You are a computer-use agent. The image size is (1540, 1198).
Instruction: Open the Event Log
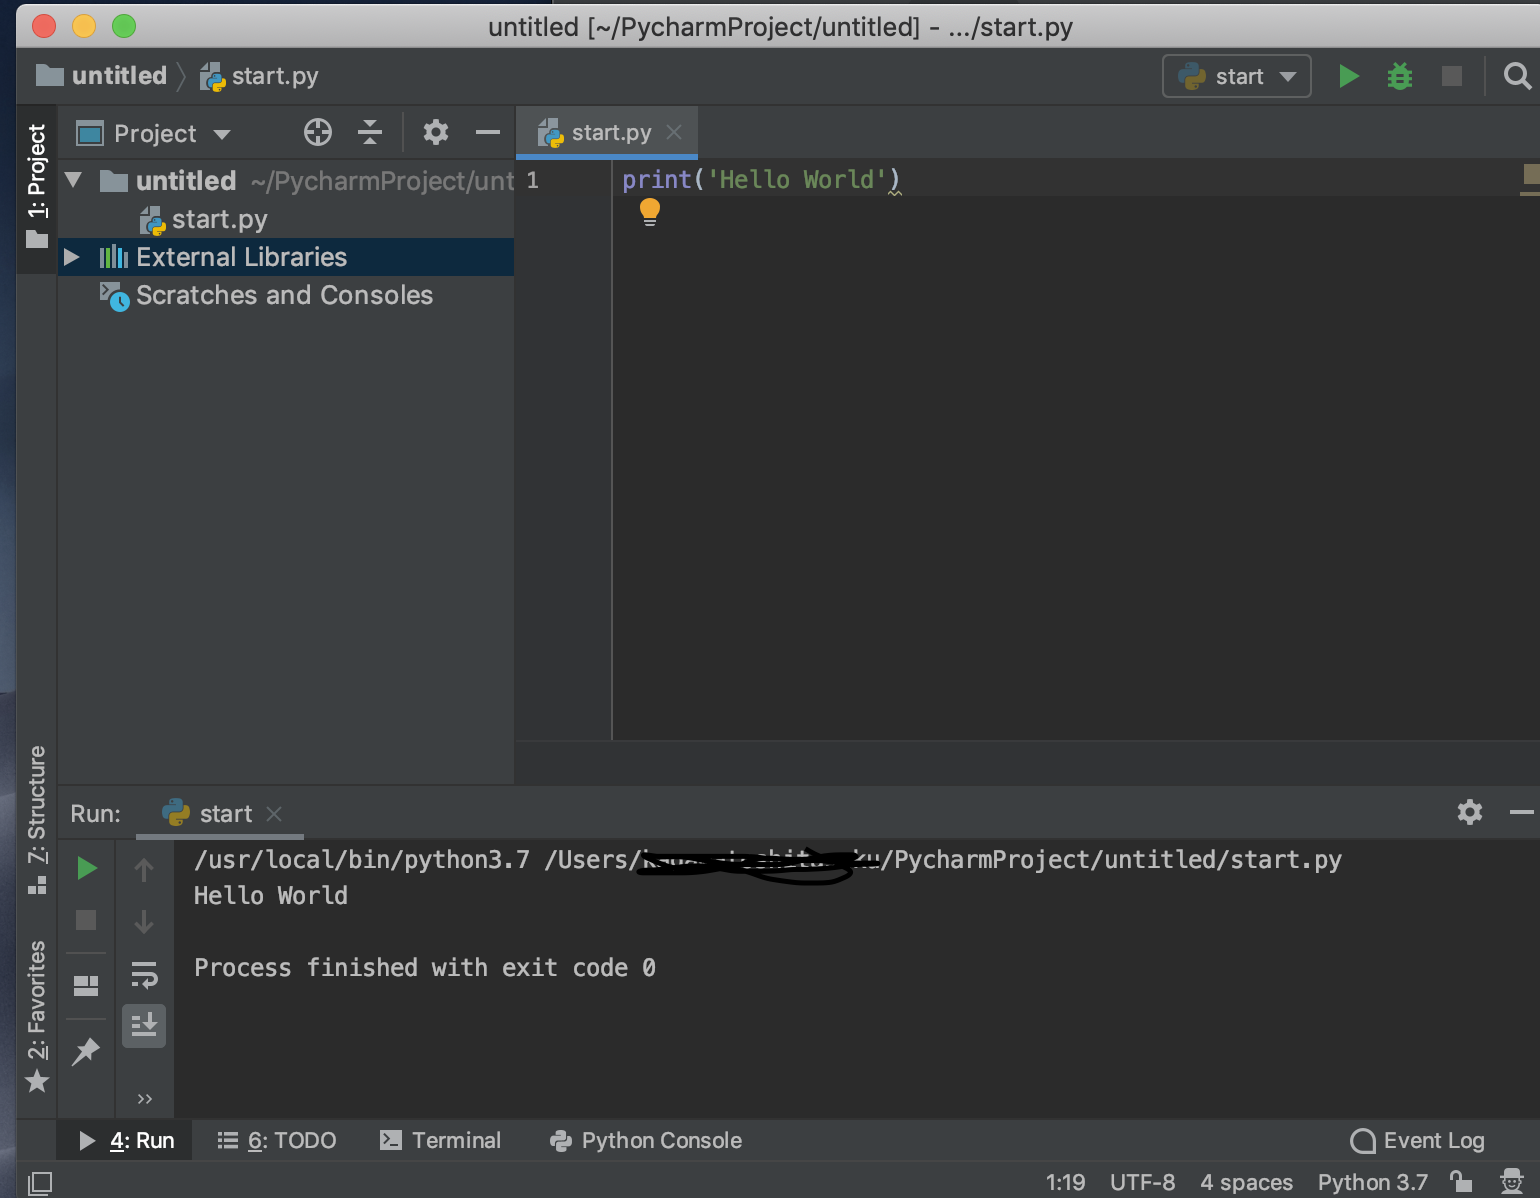pos(1417,1140)
